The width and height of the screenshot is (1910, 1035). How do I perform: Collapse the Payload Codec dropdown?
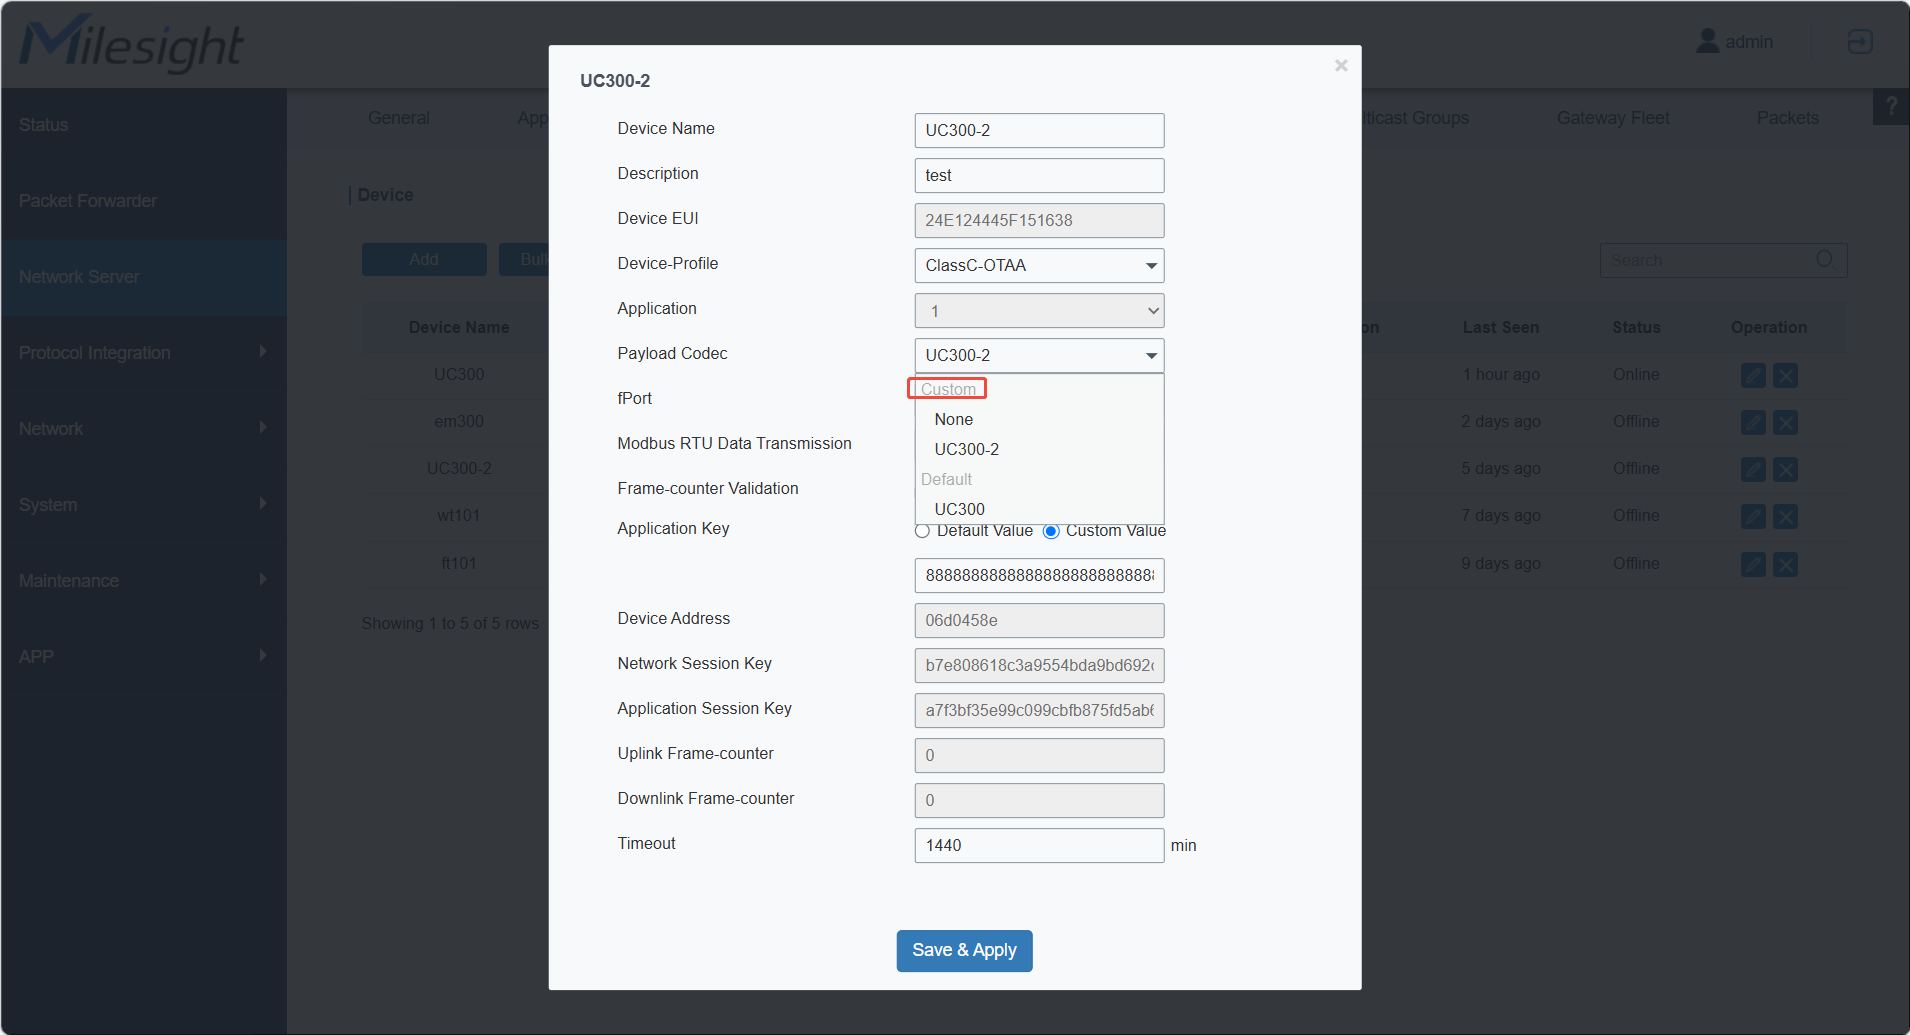(x=1039, y=355)
